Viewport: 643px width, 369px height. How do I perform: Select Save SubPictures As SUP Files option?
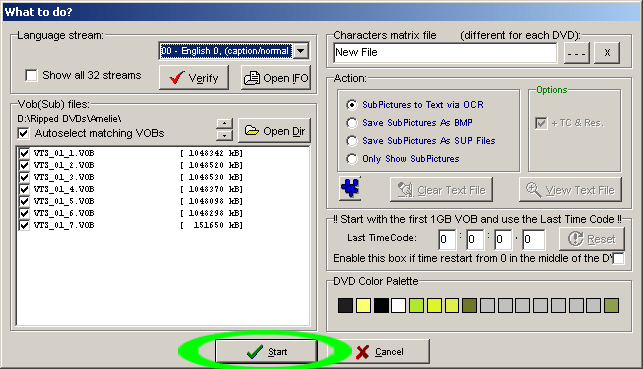352,141
